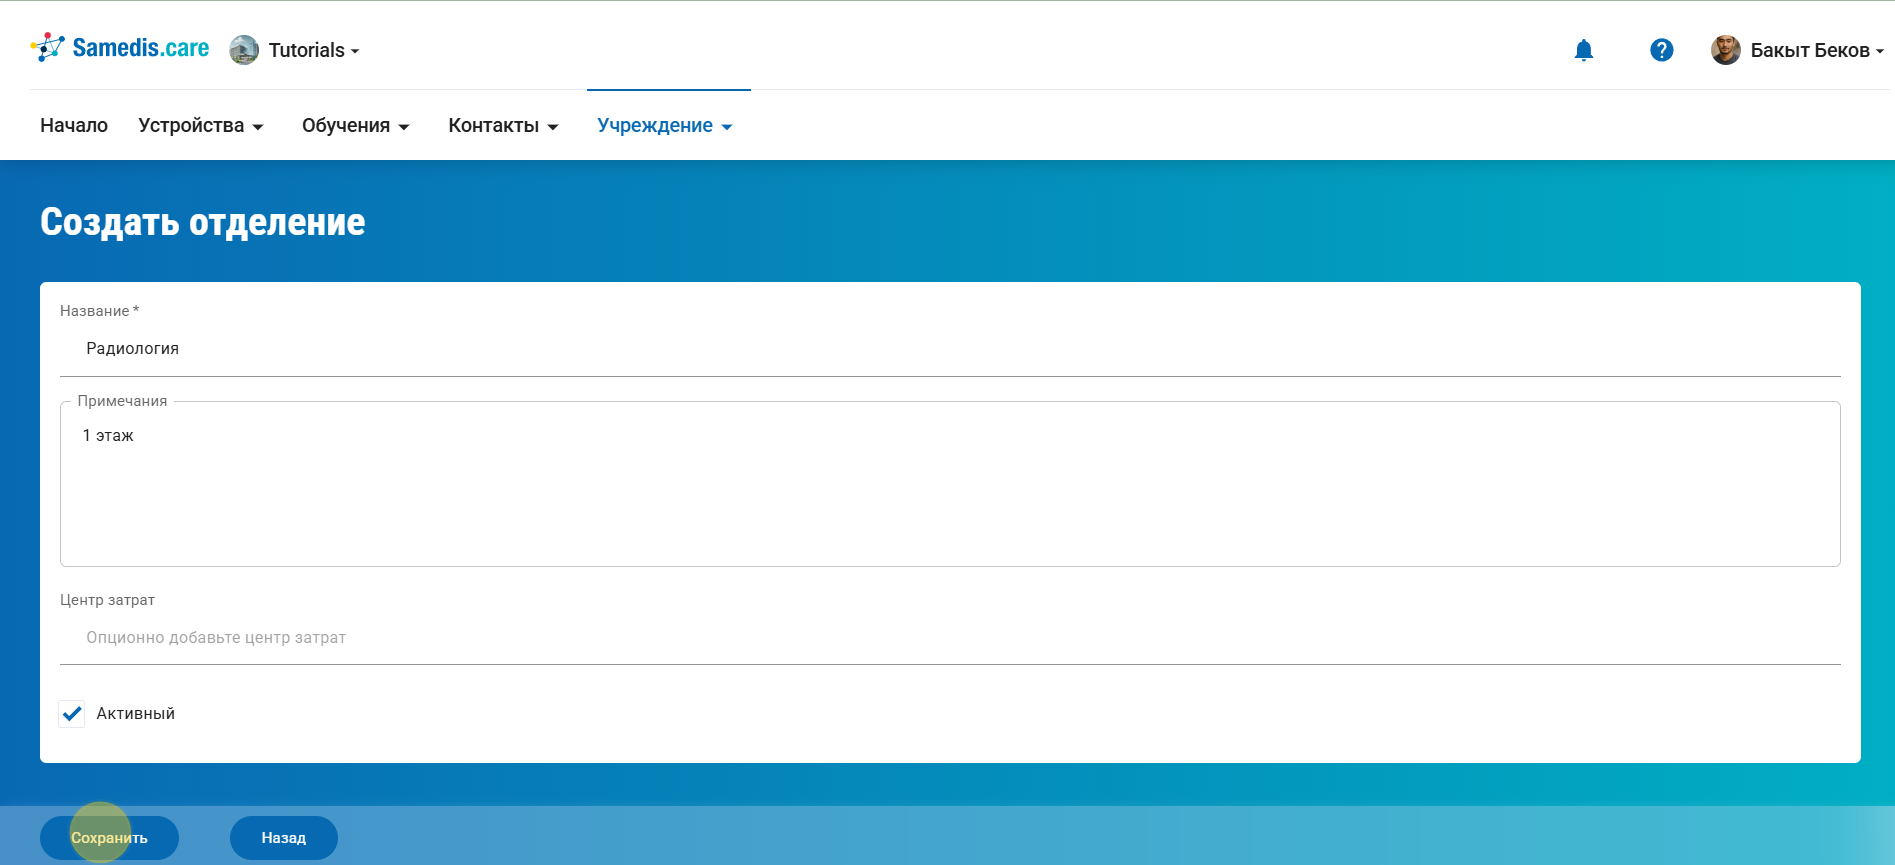Expand the Устройства menu
This screenshot has height=865, width=1895.
(x=200, y=125)
